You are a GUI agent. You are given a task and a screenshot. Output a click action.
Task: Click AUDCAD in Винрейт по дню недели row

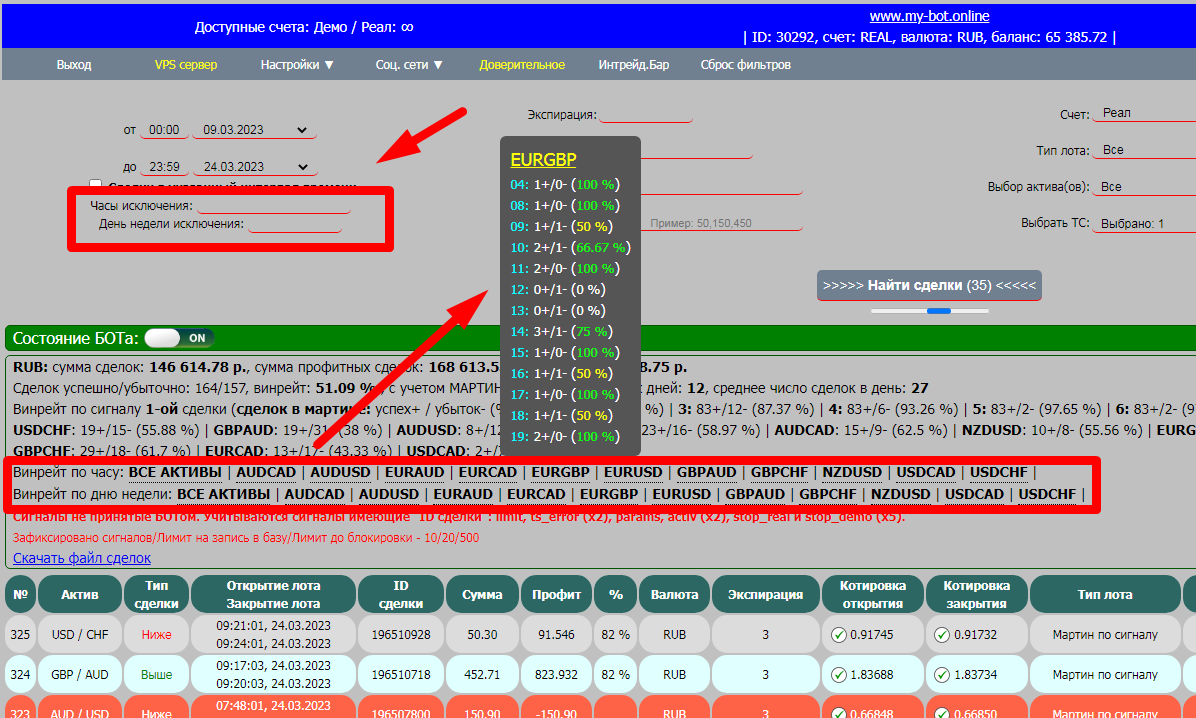click(314, 494)
